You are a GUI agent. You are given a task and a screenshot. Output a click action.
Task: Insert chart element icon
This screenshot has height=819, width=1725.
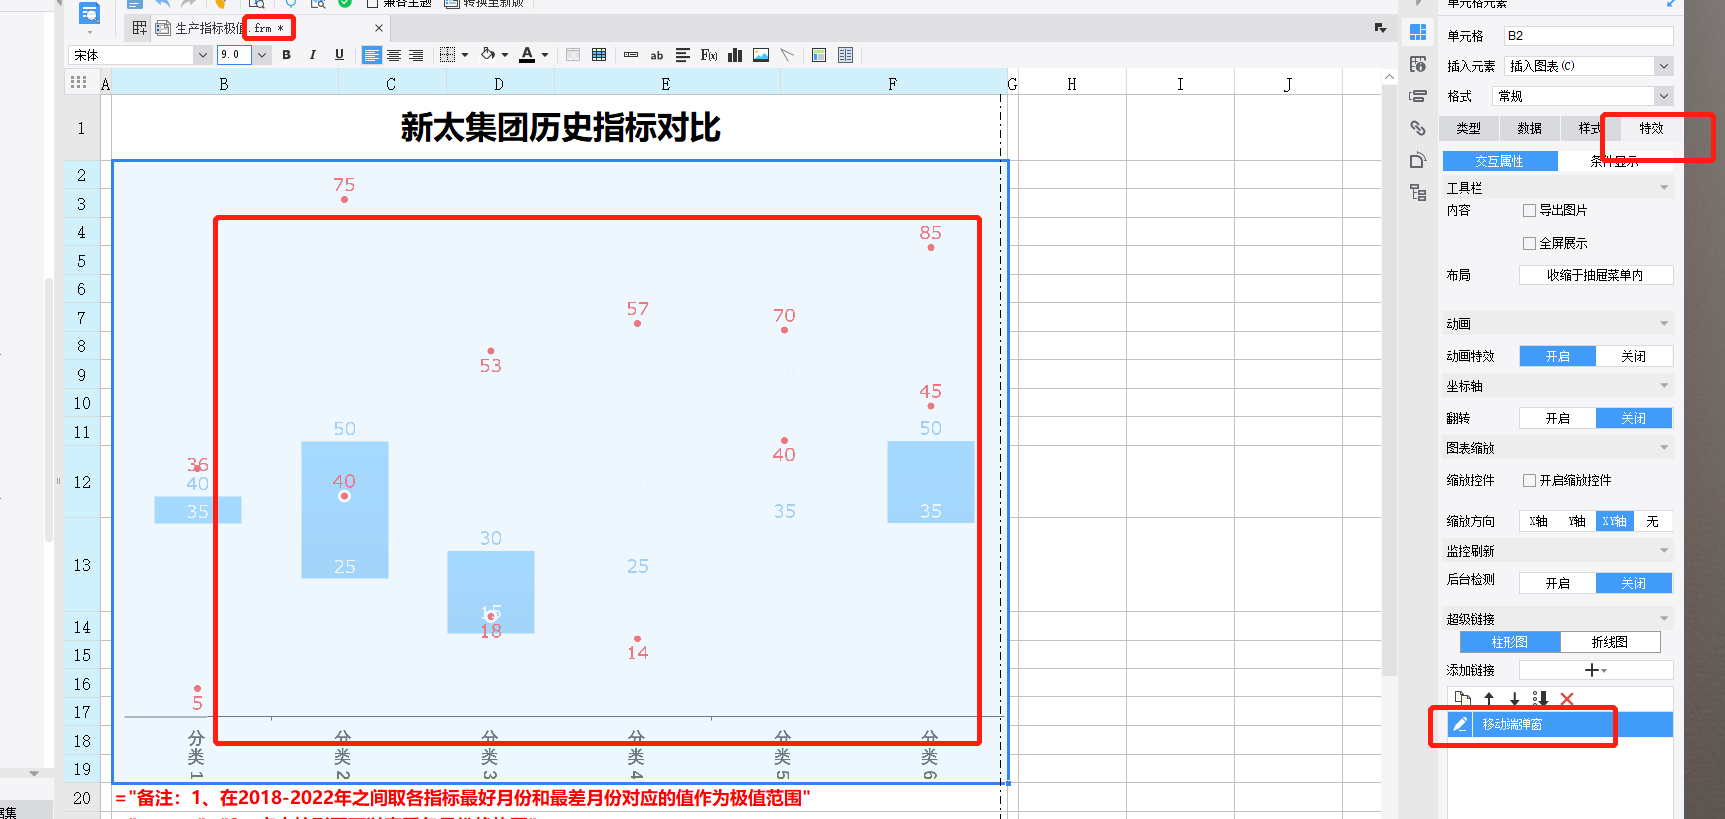tap(735, 55)
